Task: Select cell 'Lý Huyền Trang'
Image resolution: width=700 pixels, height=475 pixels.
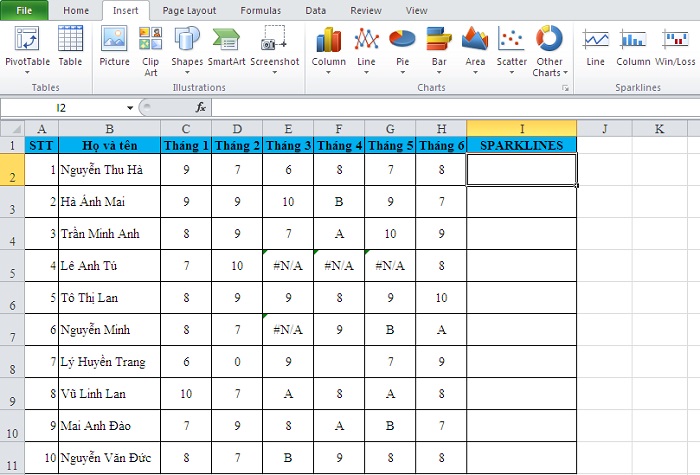Action: tap(109, 362)
